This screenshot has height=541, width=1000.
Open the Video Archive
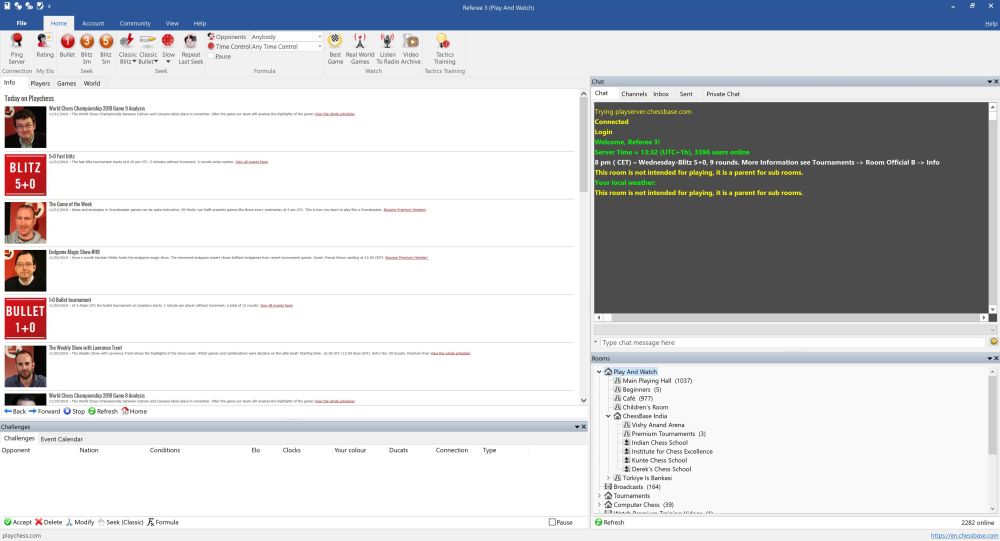(x=411, y=41)
